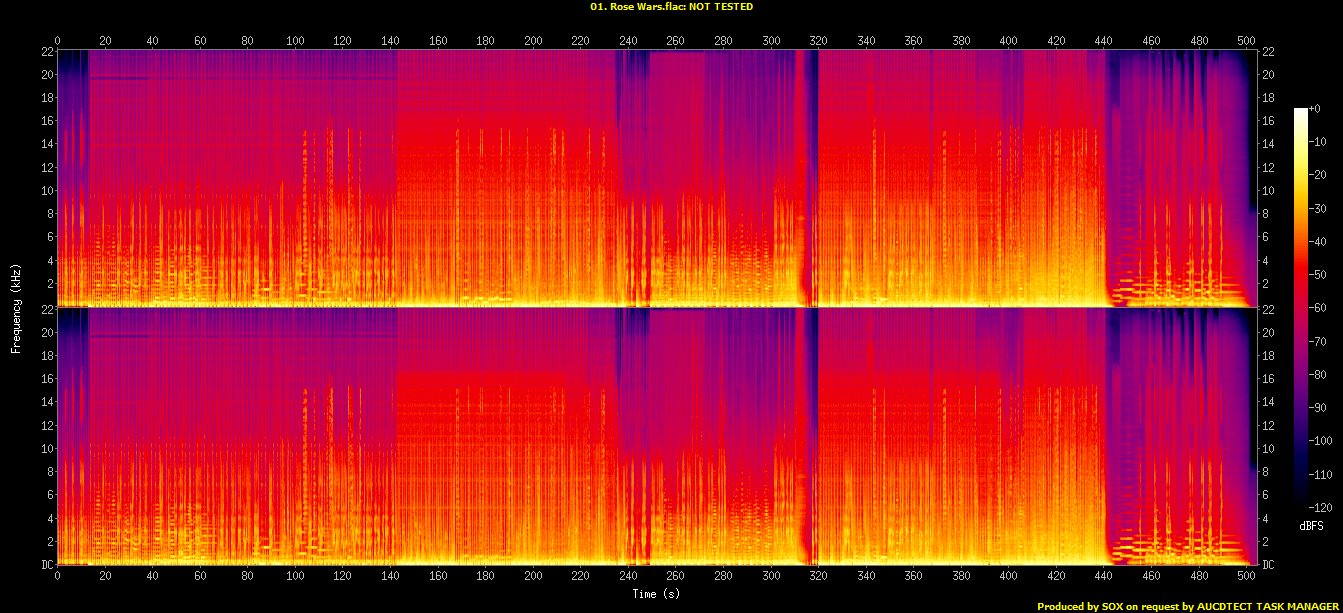The image size is (1343, 613).
Task: Click tick '100' on the bottom time axis
Action: pyautogui.click(x=295, y=576)
